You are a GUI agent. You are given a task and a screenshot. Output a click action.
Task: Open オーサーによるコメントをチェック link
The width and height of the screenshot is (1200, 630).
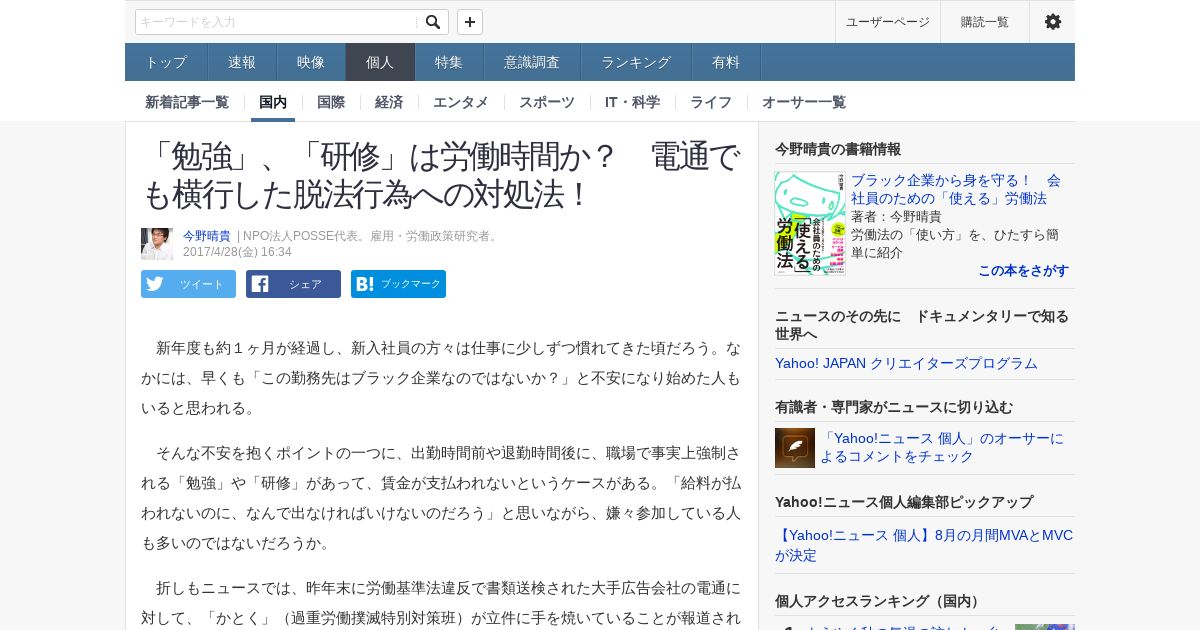tap(942, 447)
